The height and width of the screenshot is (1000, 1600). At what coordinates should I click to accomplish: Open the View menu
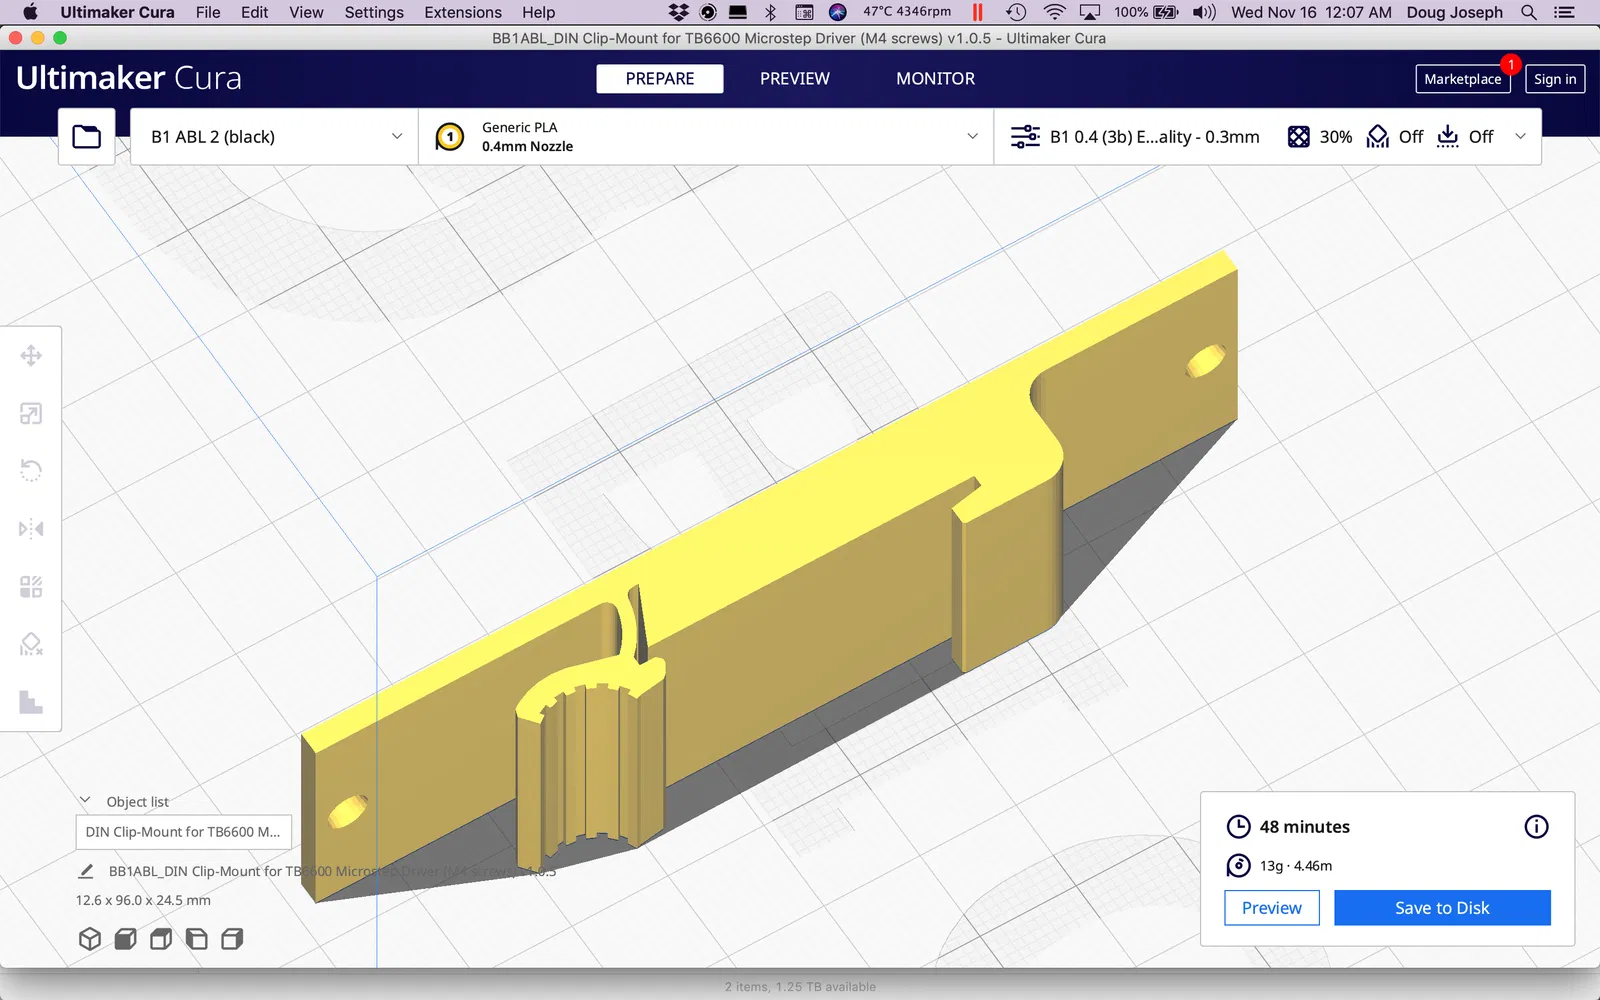306,12
